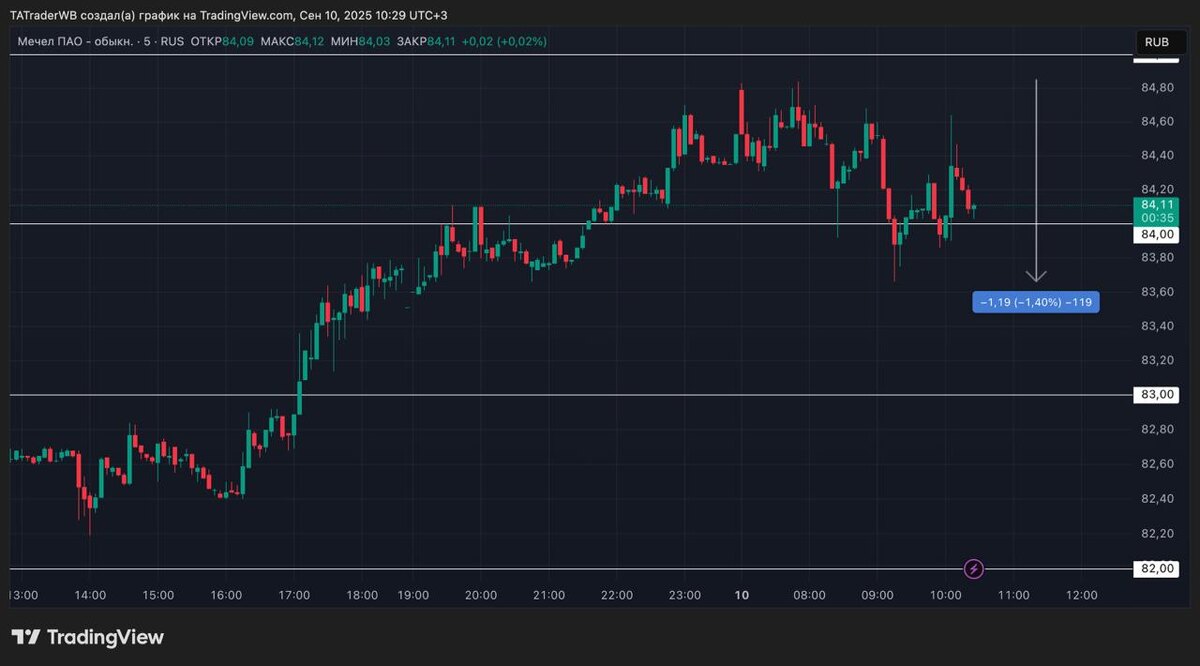The image size is (1200, 666).
Task: Click the 21:00 time axis label
Action: pyautogui.click(x=549, y=595)
